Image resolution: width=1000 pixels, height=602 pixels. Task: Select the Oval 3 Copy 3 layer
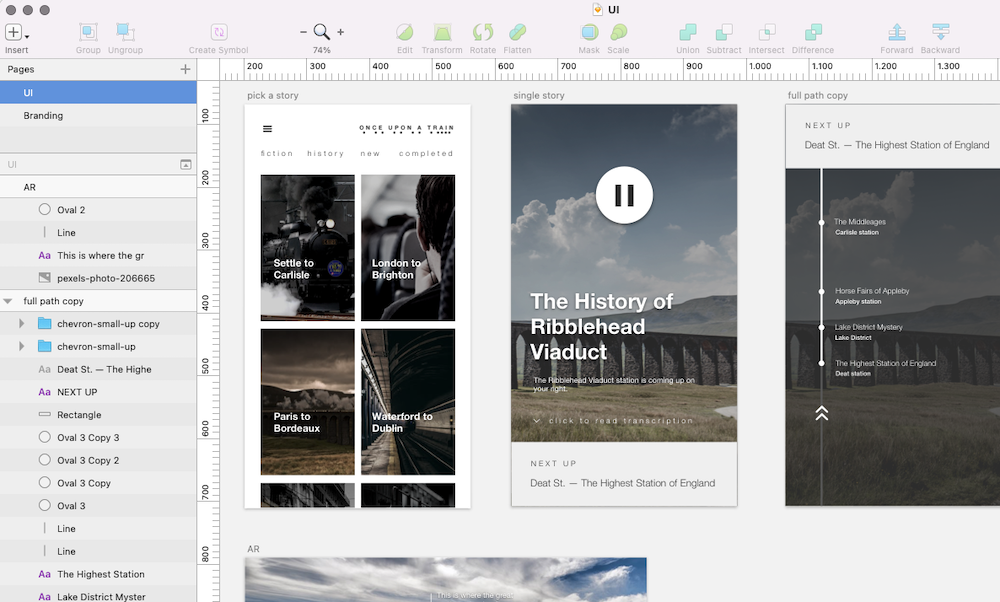pos(98,437)
